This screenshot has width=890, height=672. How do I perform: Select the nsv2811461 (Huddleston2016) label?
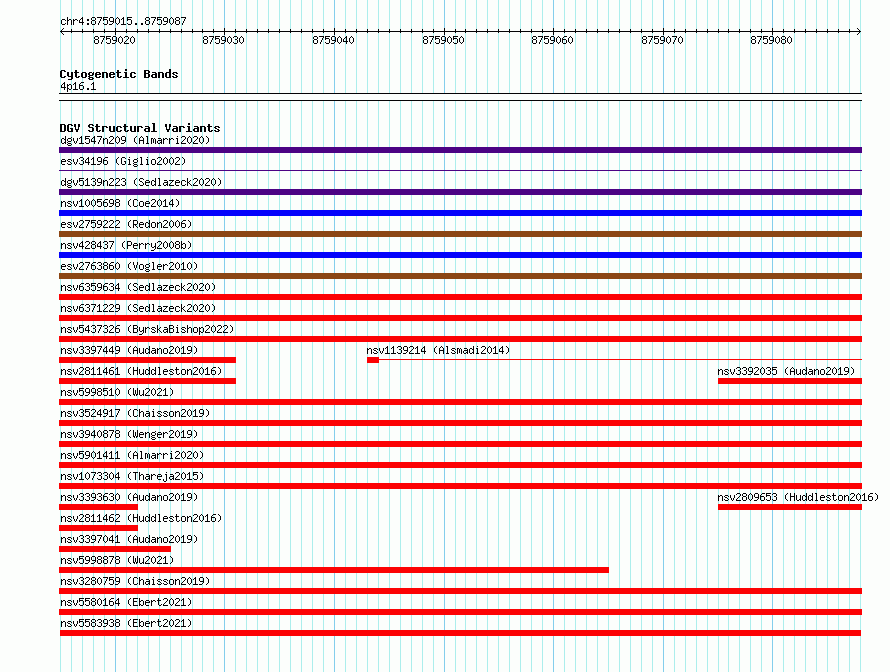(141, 371)
